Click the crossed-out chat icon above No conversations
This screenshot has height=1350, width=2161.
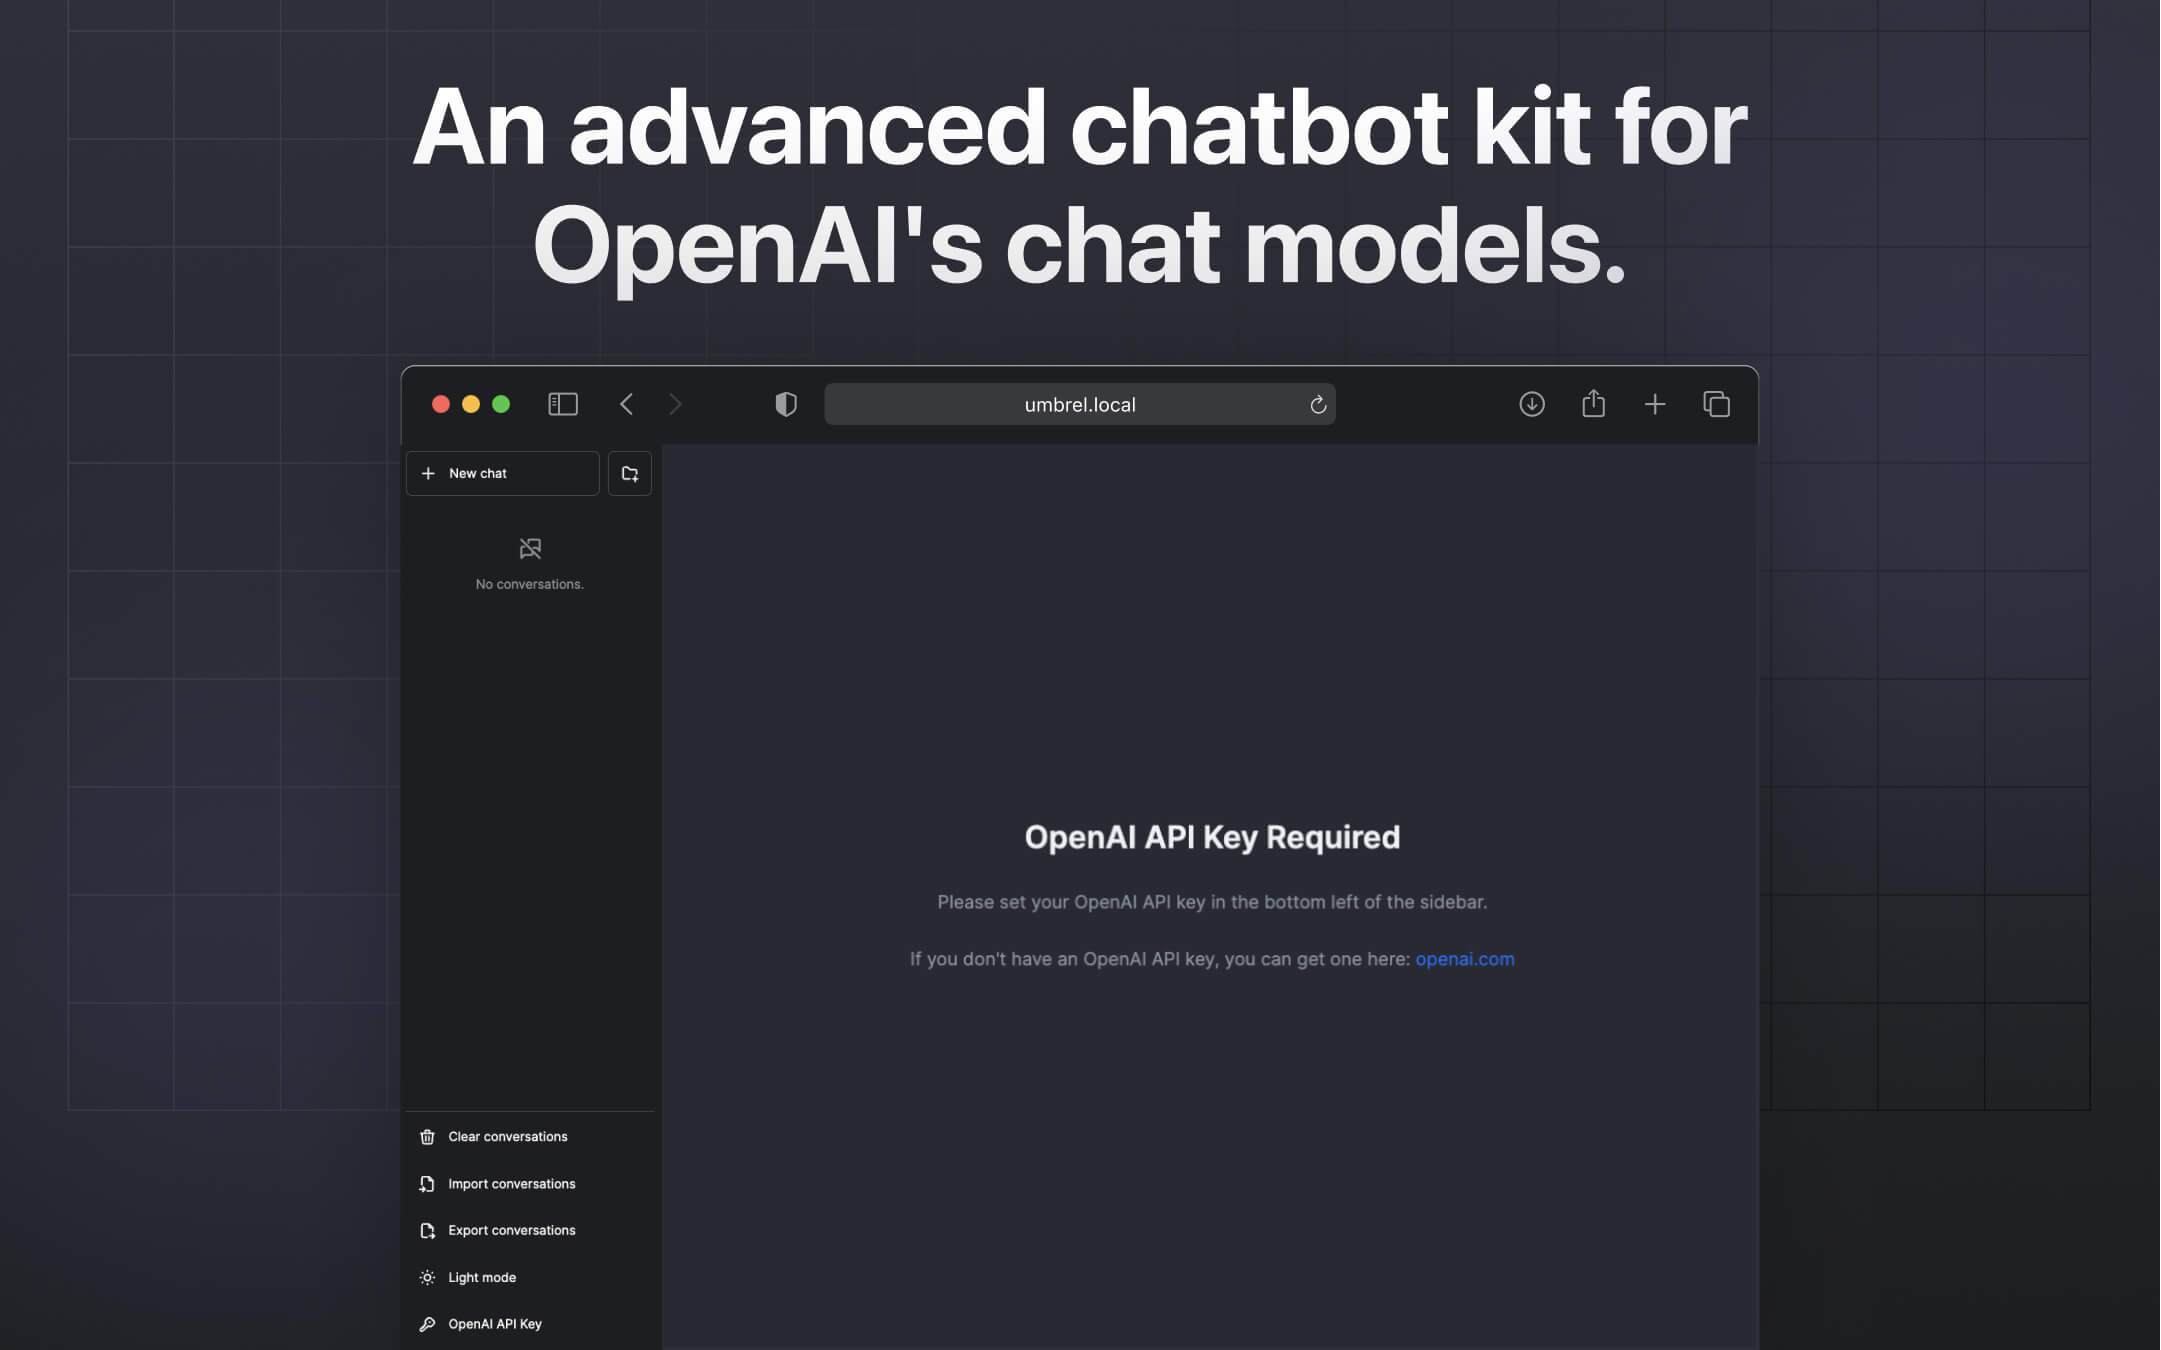529,548
